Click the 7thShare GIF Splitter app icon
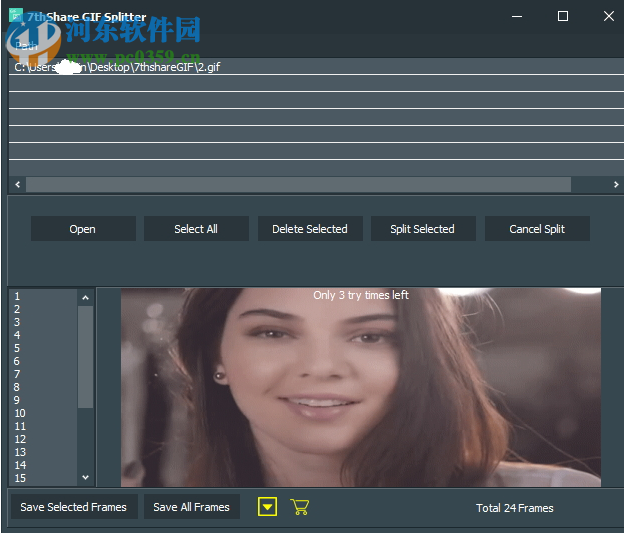The width and height of the screenshot is (624, 533). (x=16, y=16)
